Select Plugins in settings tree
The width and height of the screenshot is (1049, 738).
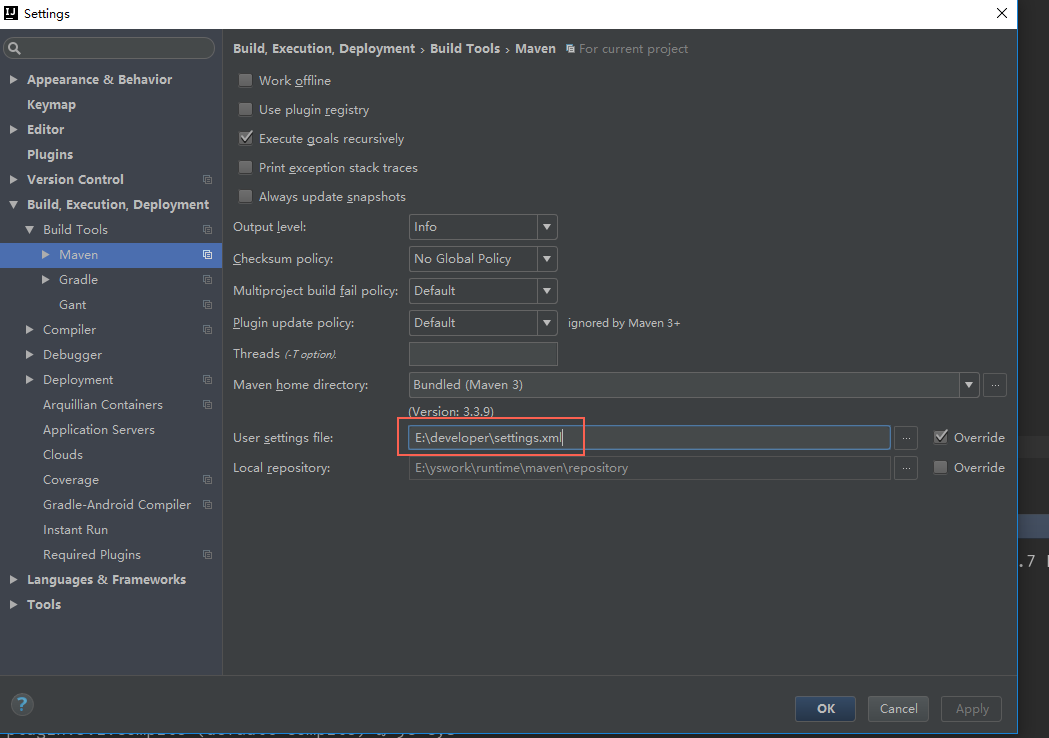50,155
